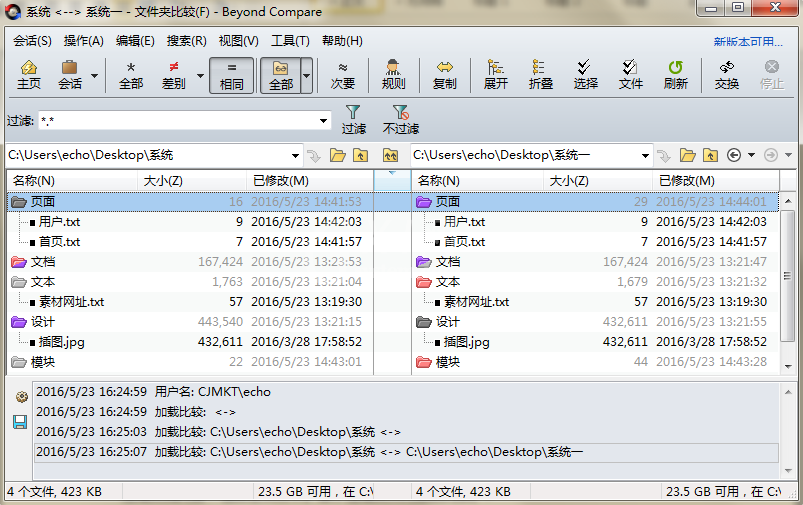This screenshot has height=505, width=803.
Task: Click the 选择 select icon
Action: 585,75
